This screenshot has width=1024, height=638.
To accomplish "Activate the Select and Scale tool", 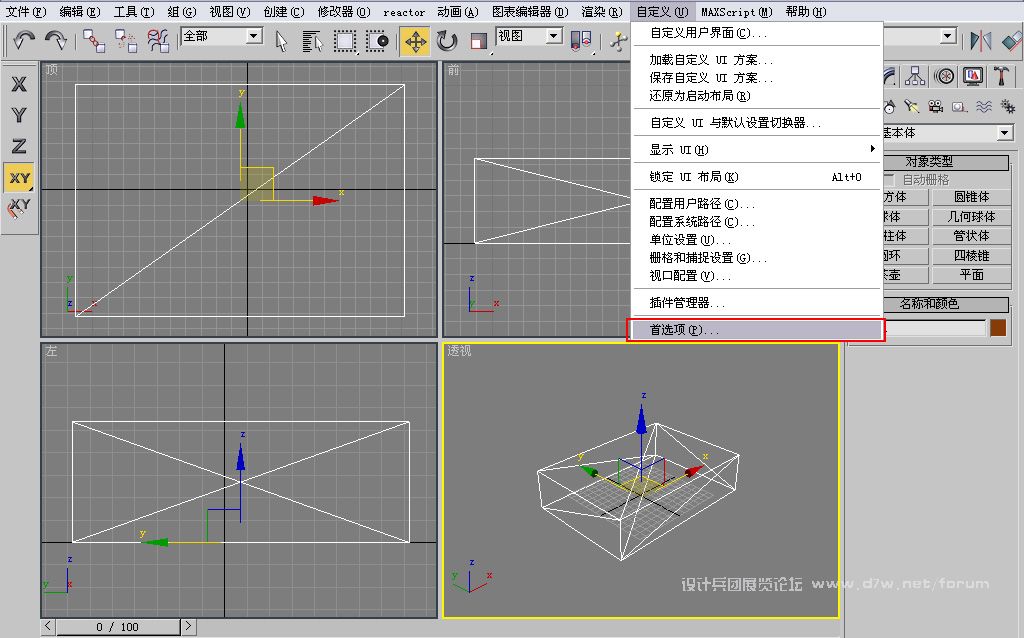I will 479,41.
